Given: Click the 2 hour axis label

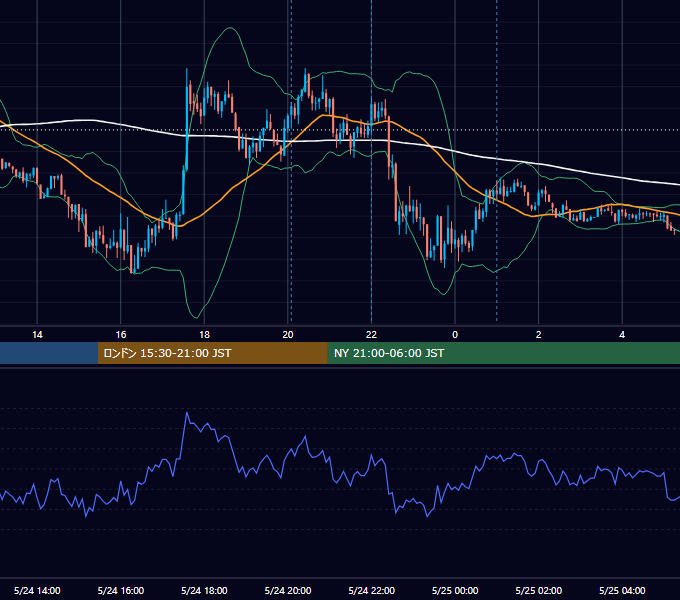Looking at the screenshot, I should [539, 335].
